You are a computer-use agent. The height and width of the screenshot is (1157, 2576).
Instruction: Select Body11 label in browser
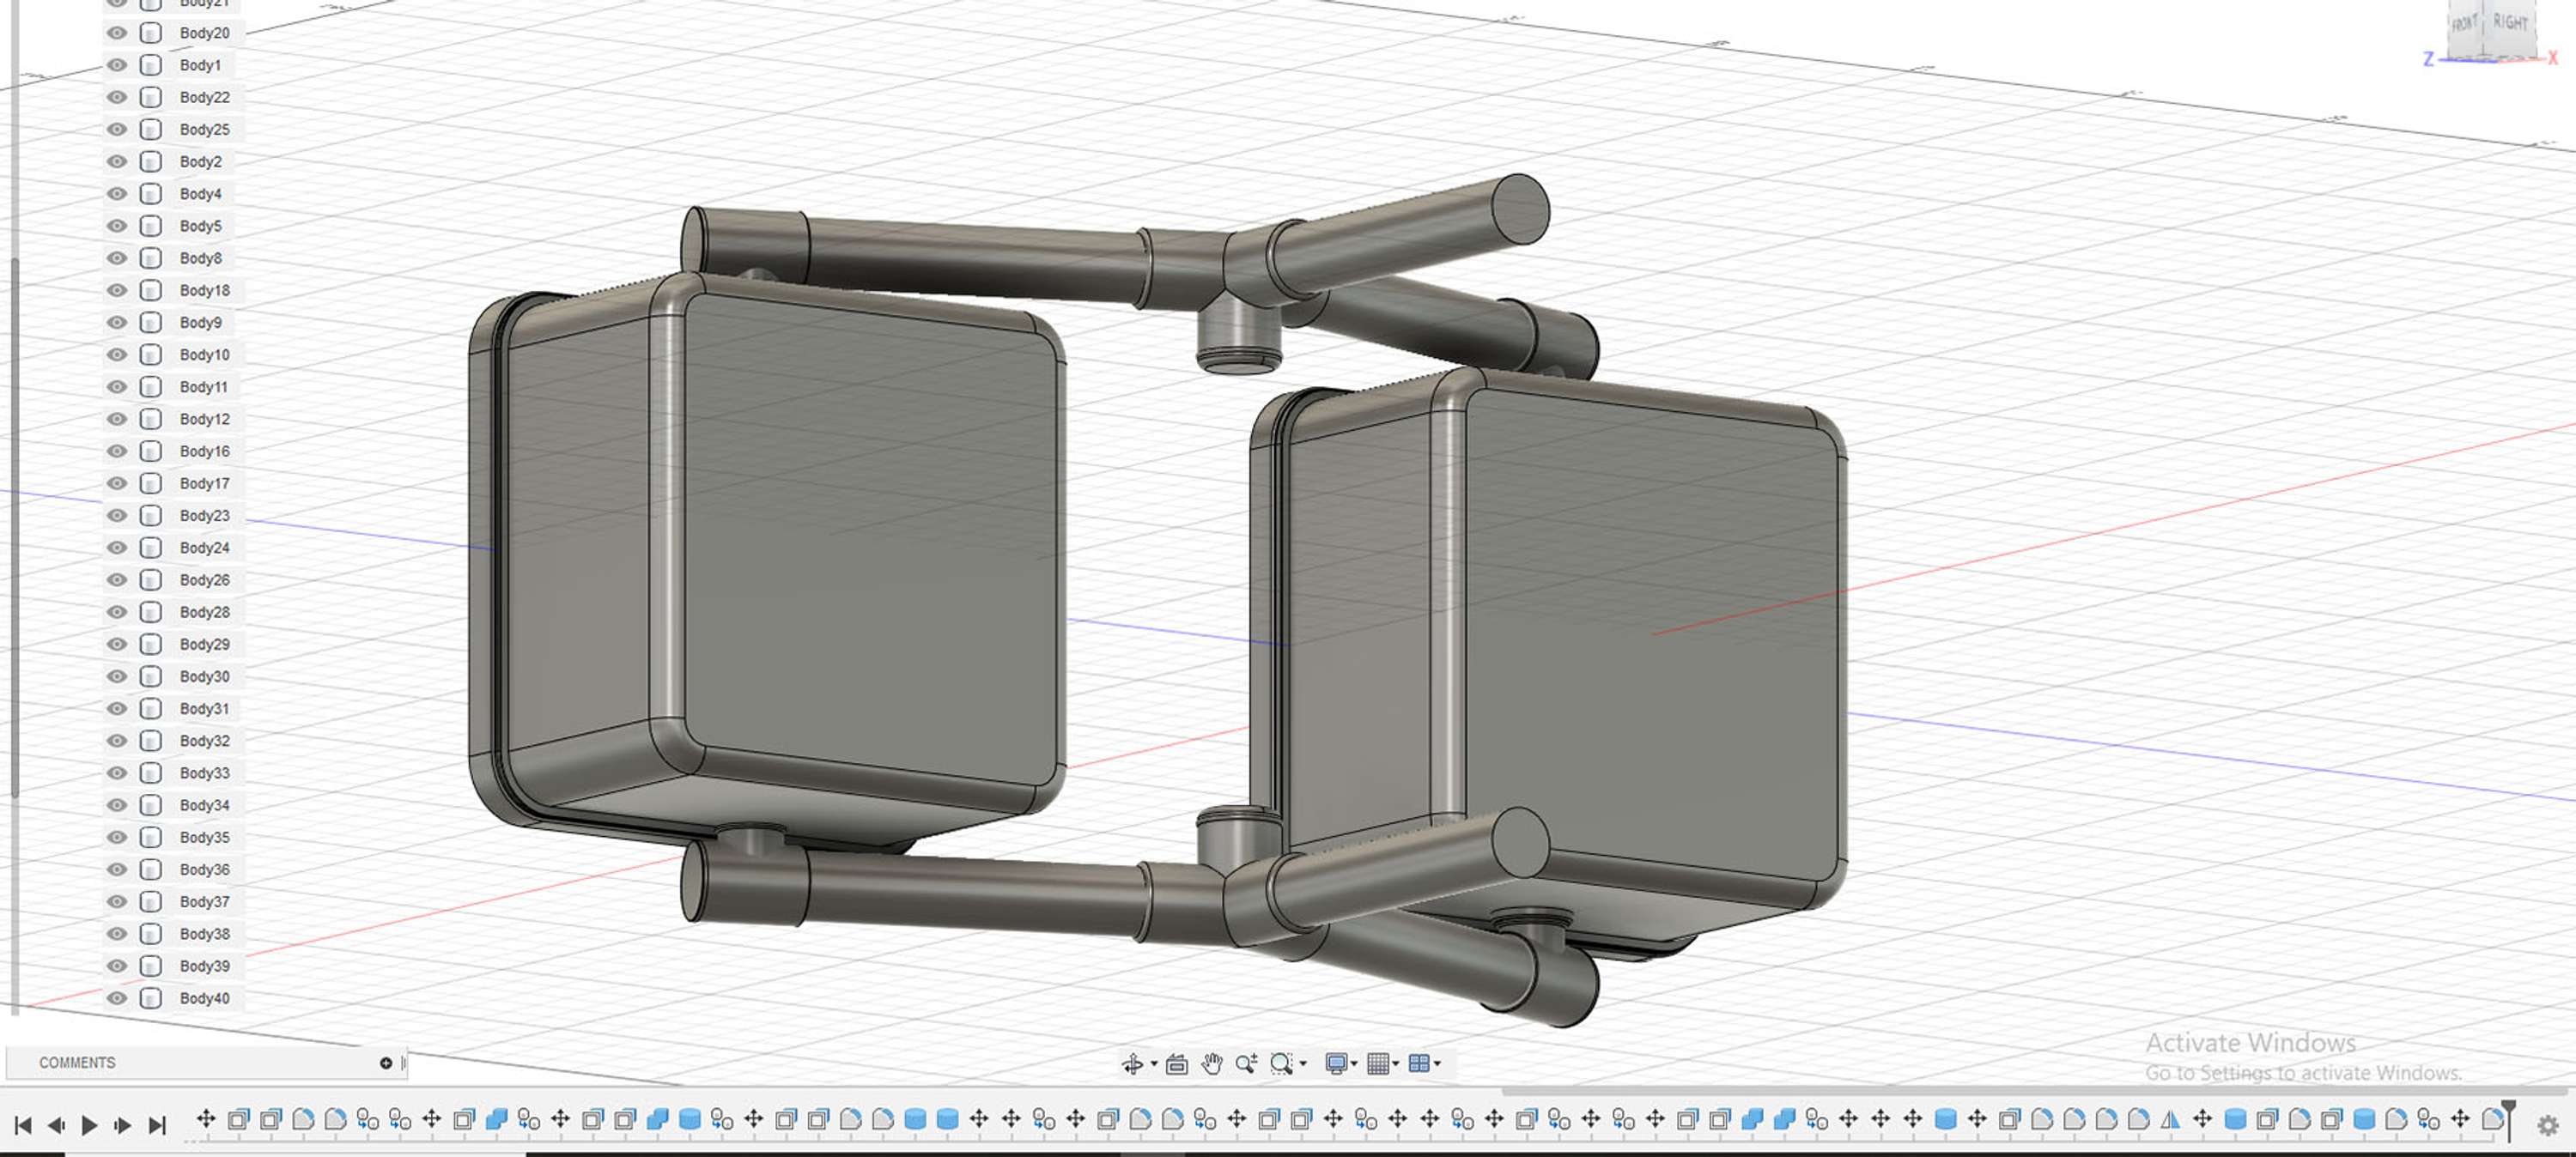[204, 387]
